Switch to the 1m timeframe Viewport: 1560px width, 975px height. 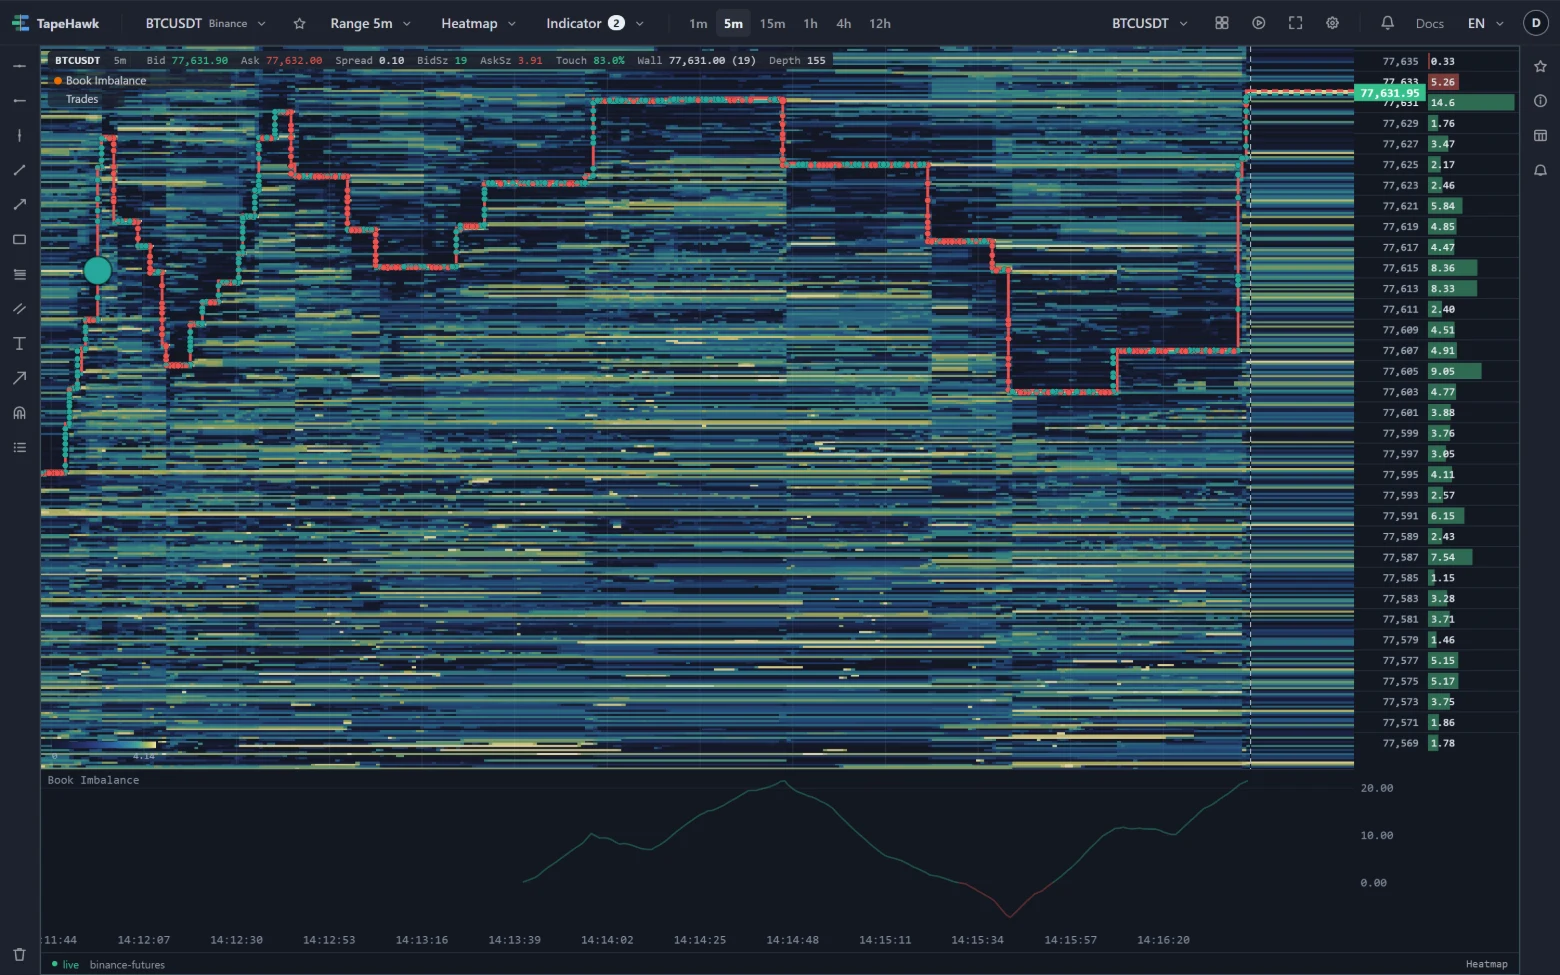(698, 23)
